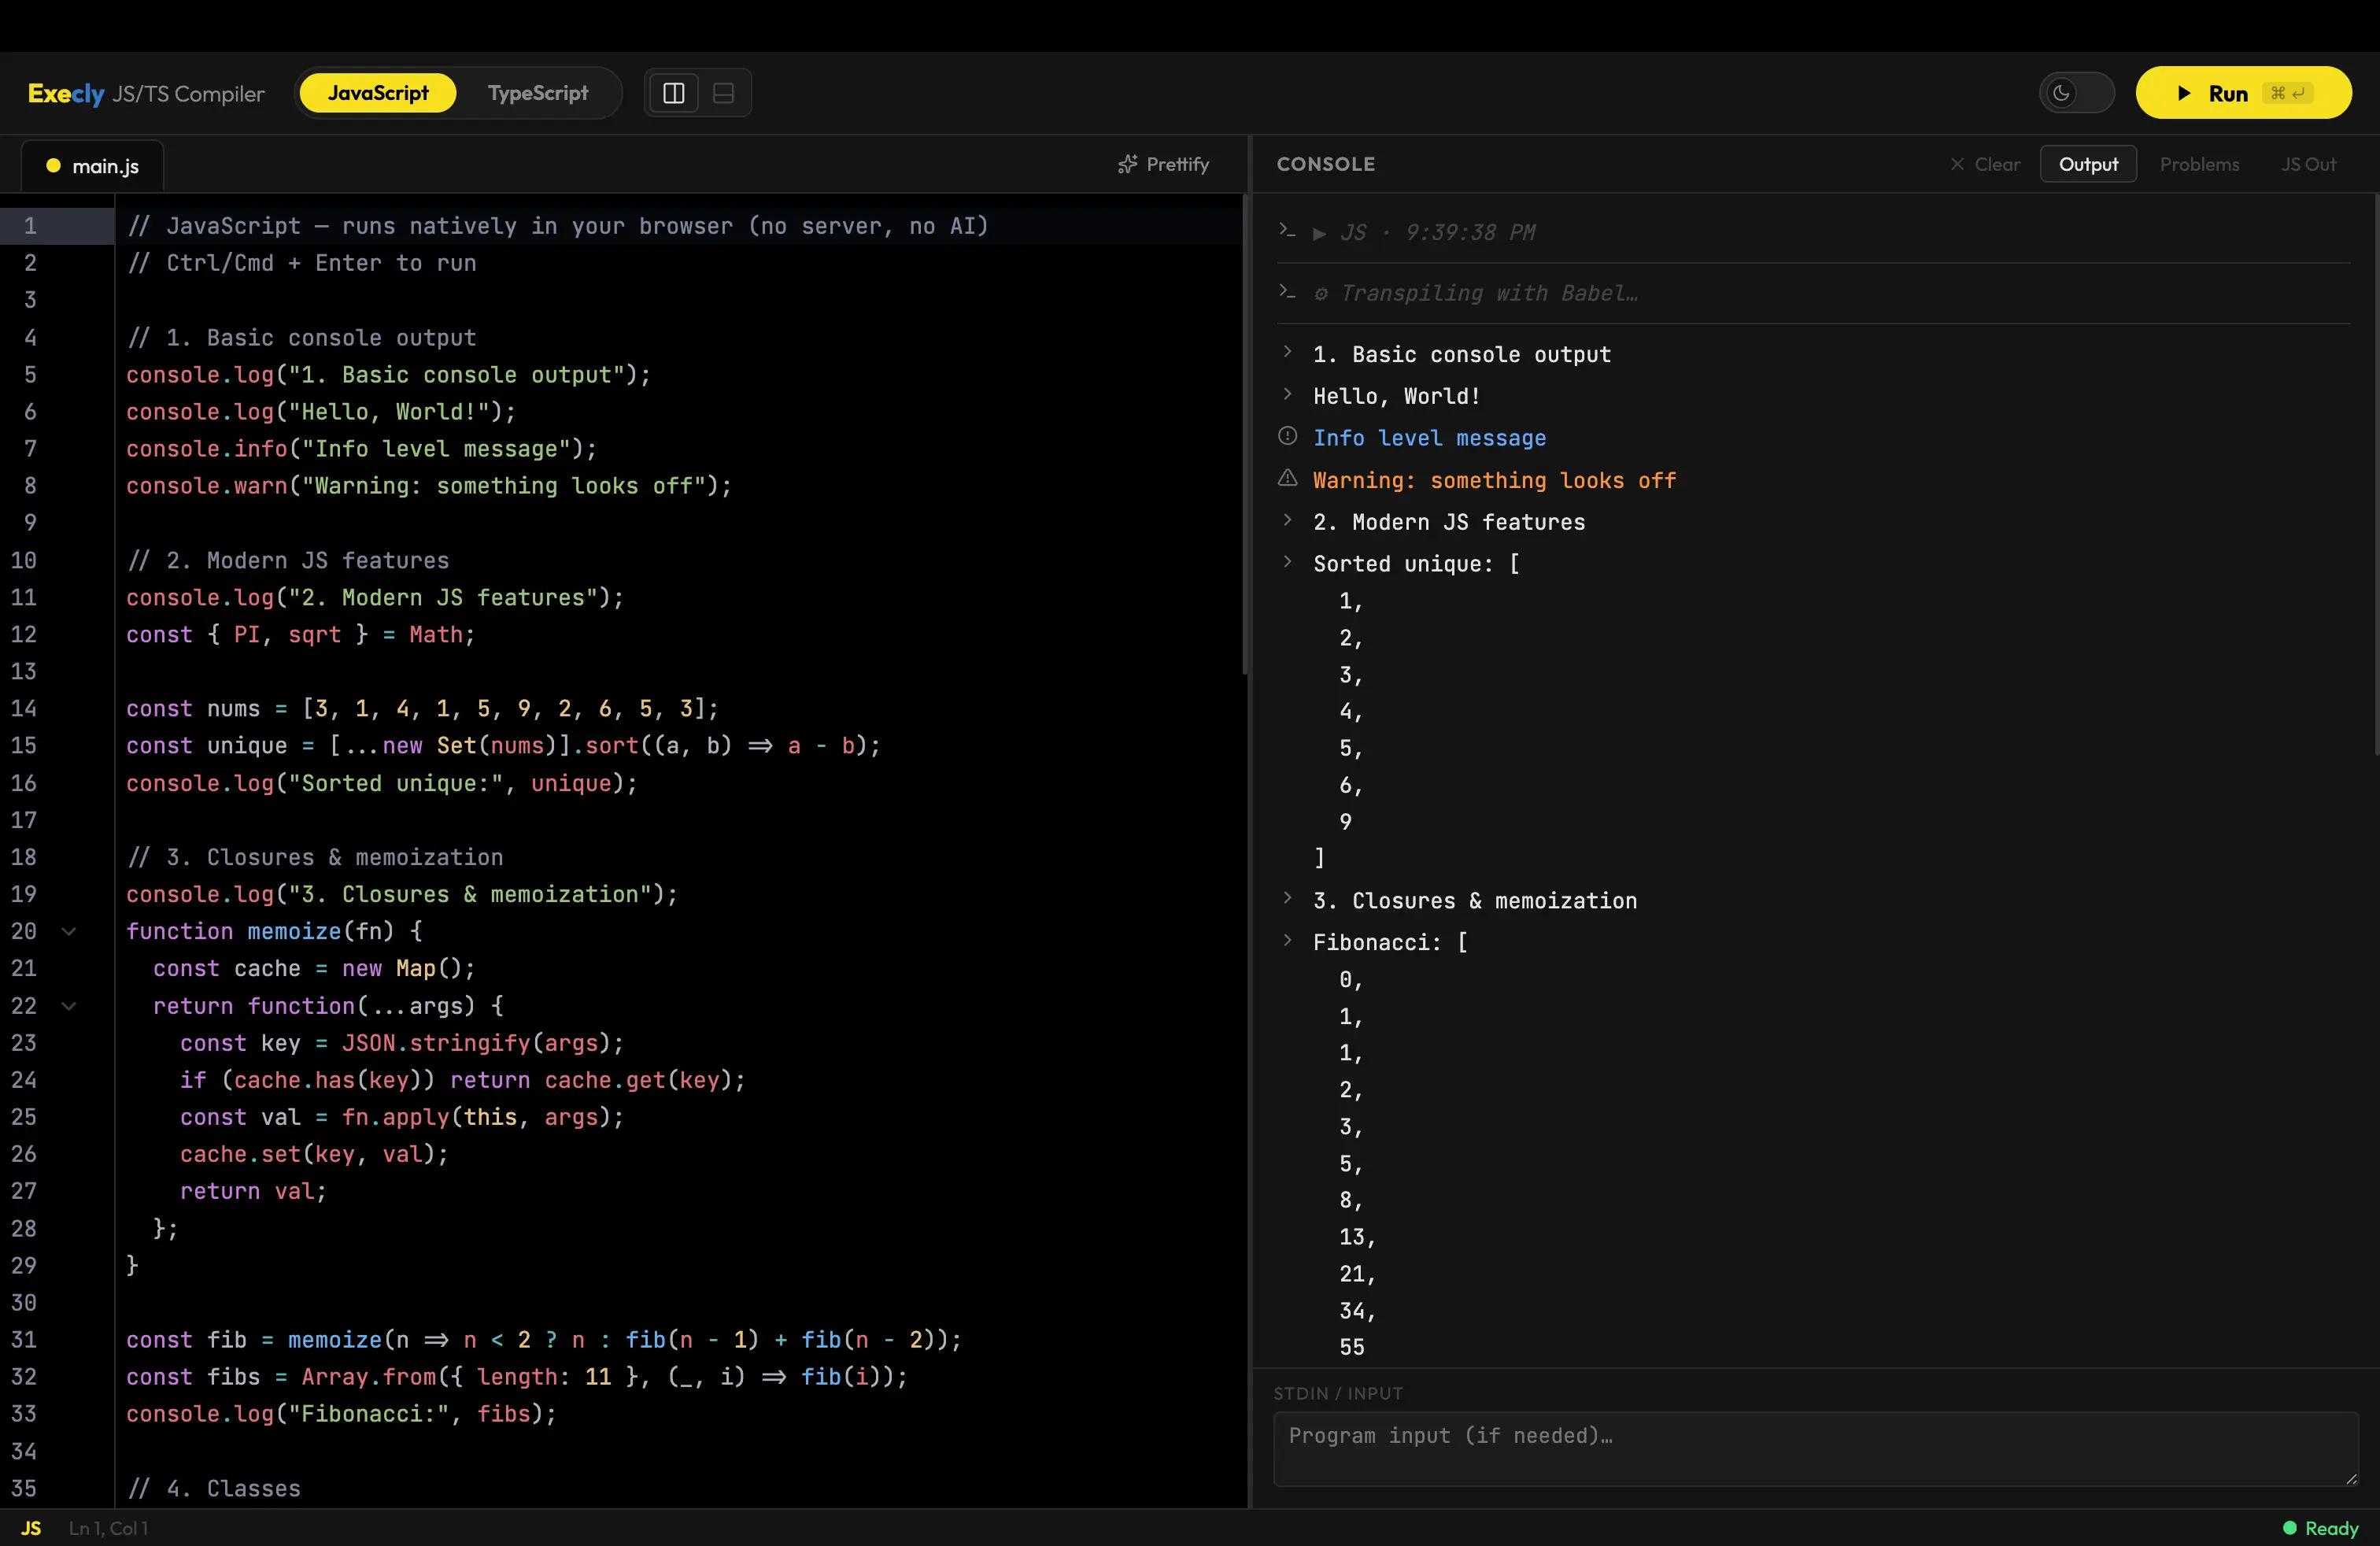
Task: Click the editor vertical scrollbar
Action: pyautogui.click(x=1245, y=434)
